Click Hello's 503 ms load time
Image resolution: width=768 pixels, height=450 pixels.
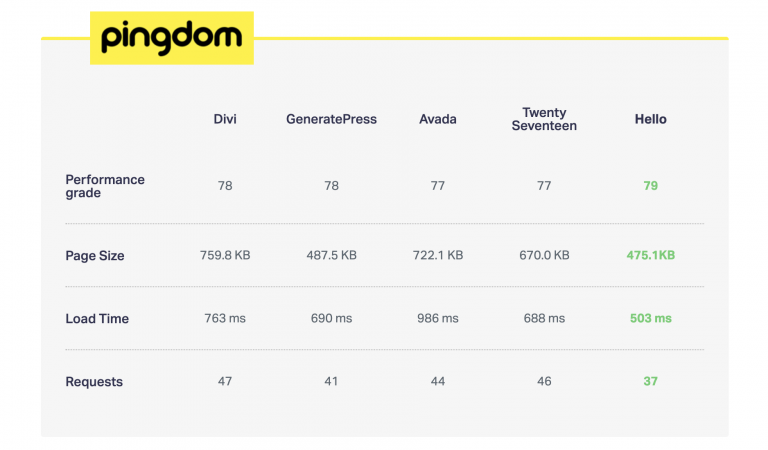tap(651, 319)
